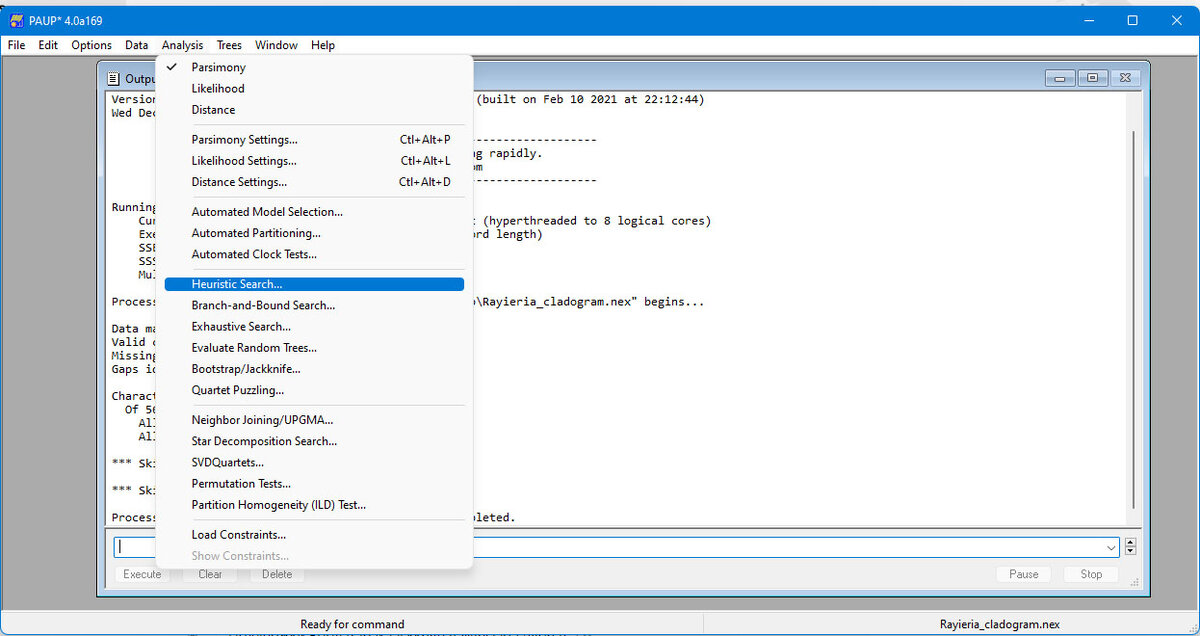Choose Automated Clock Tests

(x=314, y=254)
